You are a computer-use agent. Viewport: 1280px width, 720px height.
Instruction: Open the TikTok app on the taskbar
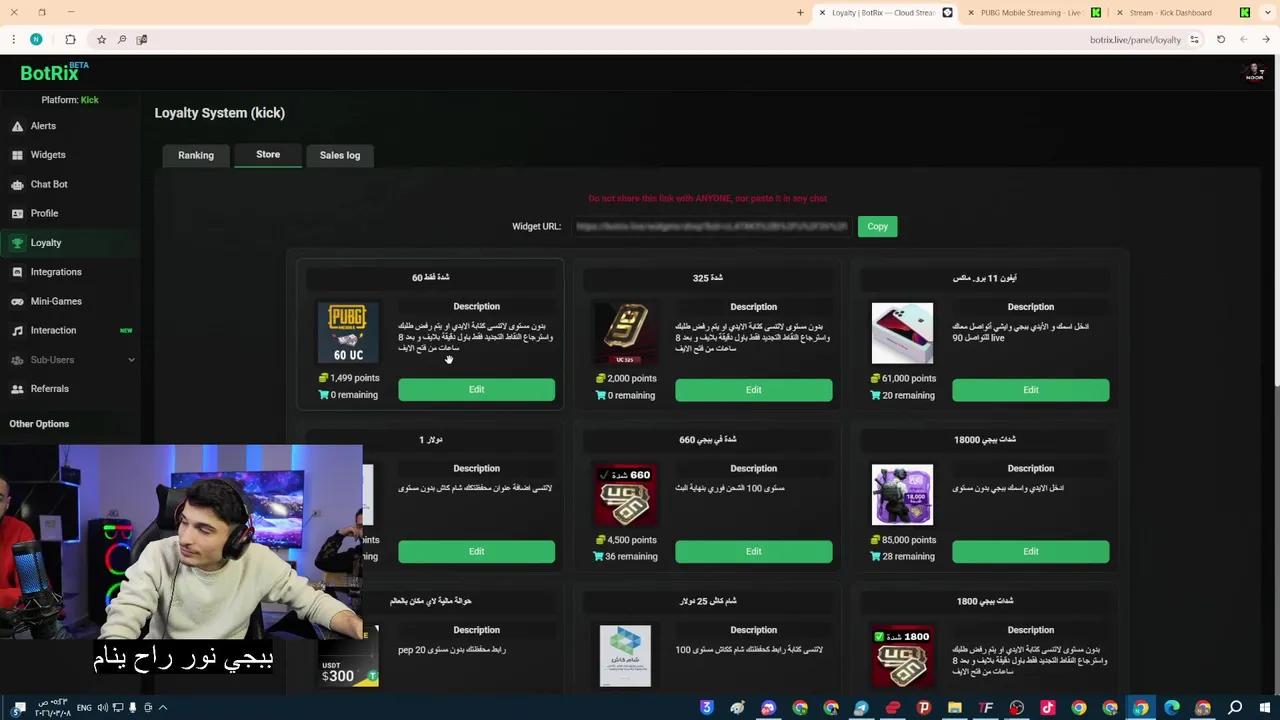(x=1048, y=708)
